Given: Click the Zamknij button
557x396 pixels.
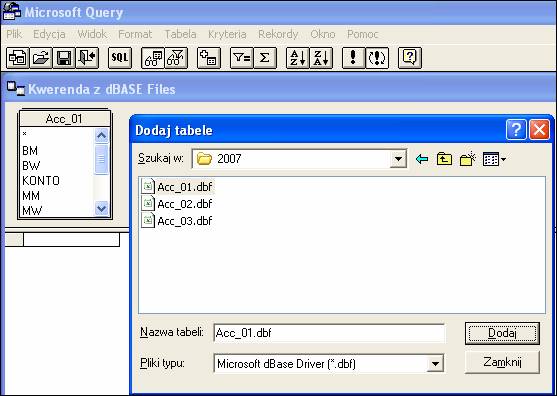Looking at the screenshot, I should pyautogui.click(x=502, y=362).
